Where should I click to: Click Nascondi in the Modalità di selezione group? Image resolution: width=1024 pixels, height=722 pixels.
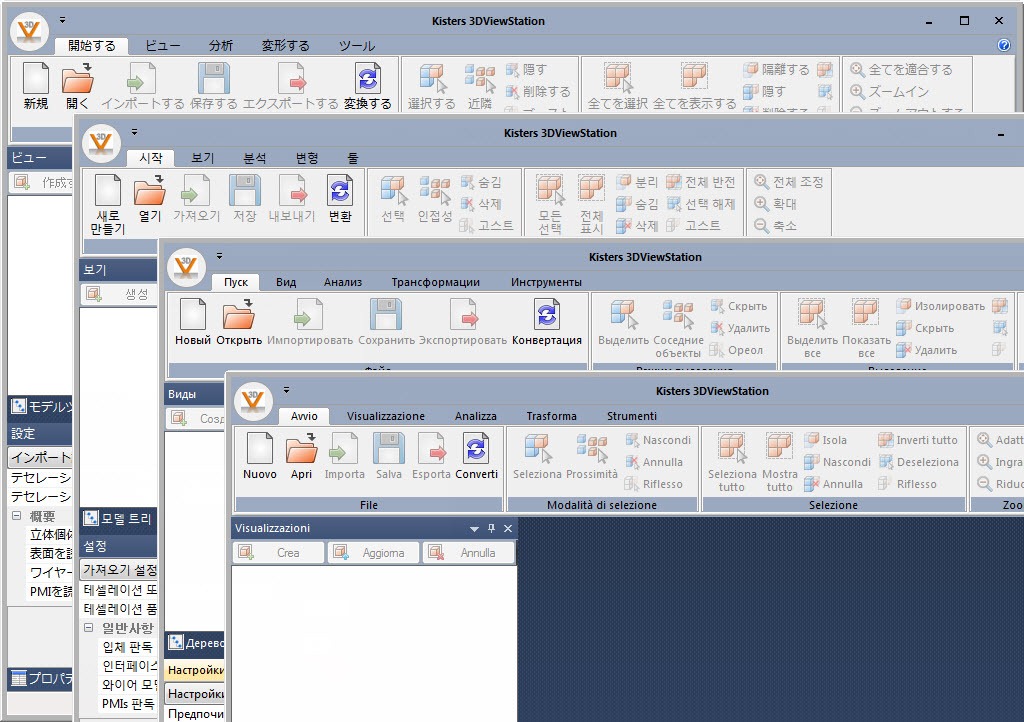pyautogui.click(x=658, y=440)
